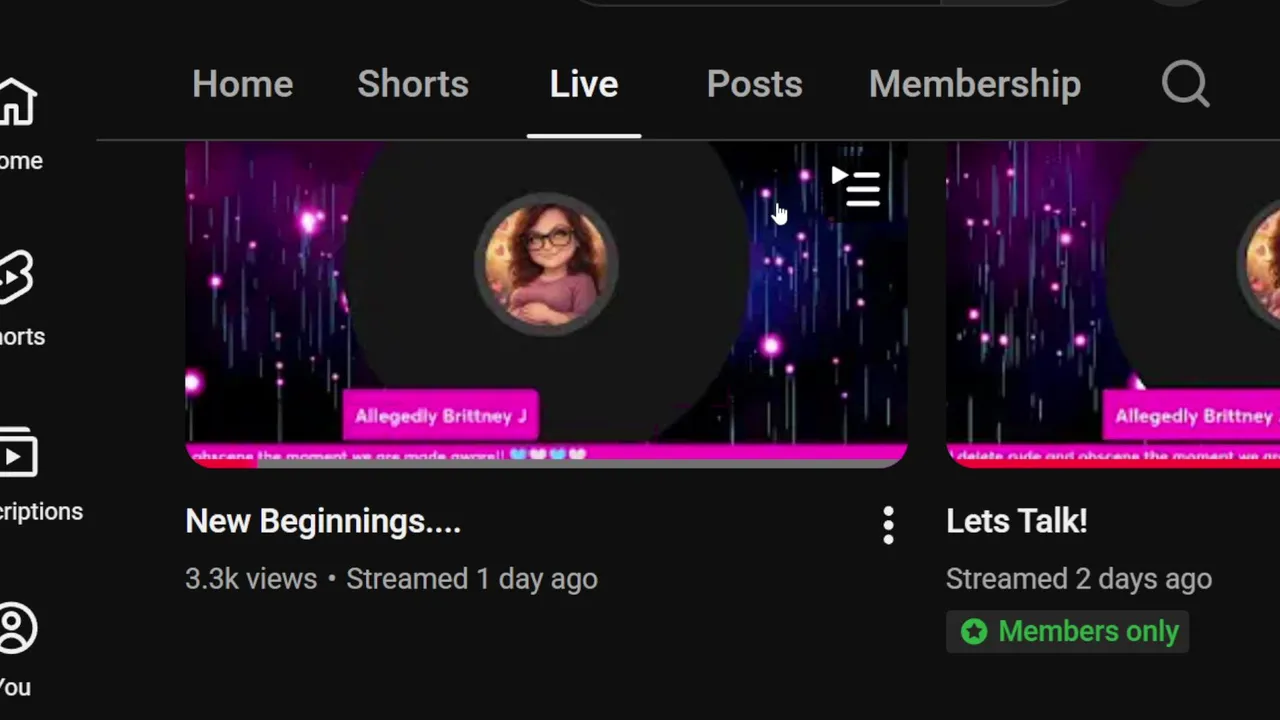1280x720 pixels.
Task: Play the New Beginnings stream thumbnail
Action: [x=546, y=304]
